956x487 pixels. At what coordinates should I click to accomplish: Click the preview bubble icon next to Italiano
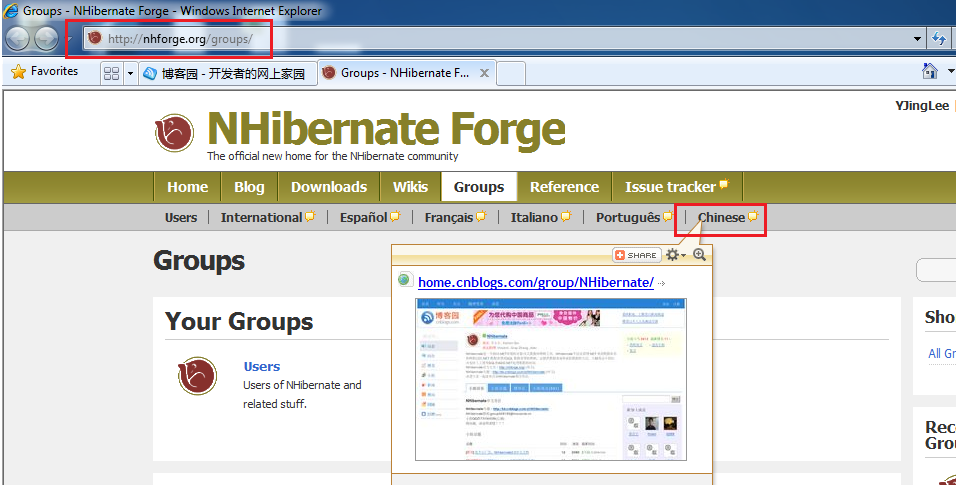coord(566,216)
